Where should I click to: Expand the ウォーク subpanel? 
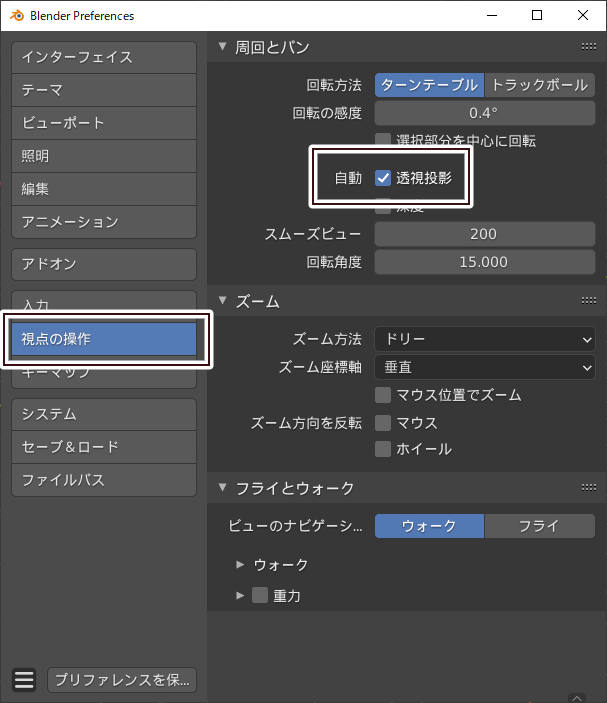[240, 564]
